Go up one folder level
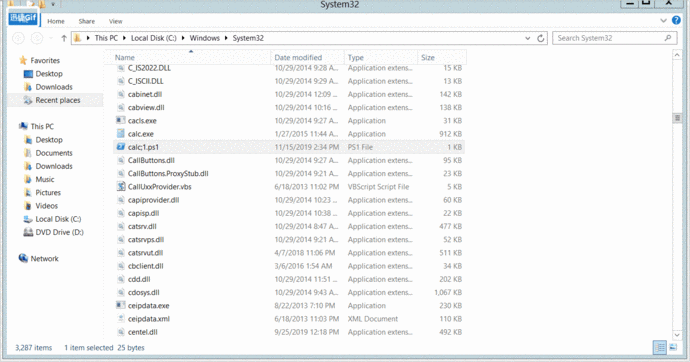The height and width of the screenshot is (362, 690). [64, 38]
